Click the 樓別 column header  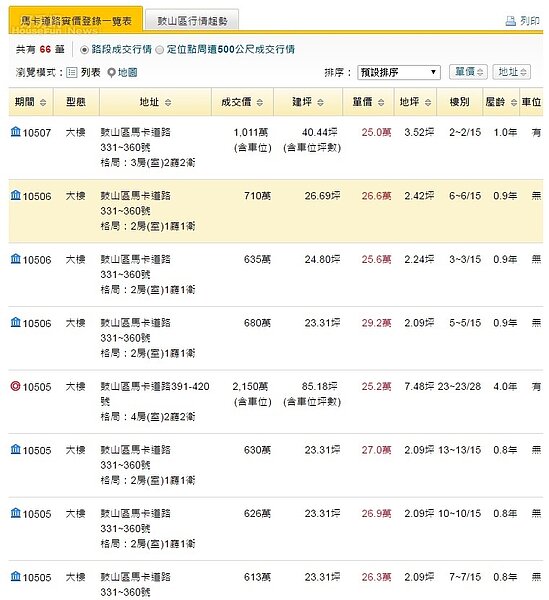coord(459,102)
